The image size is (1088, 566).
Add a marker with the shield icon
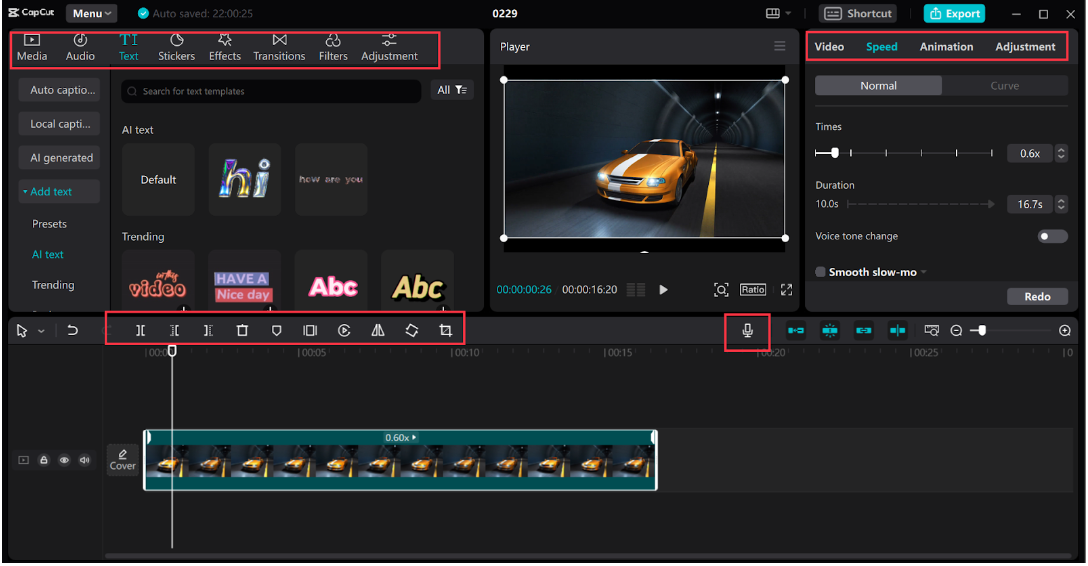(276, 331)
